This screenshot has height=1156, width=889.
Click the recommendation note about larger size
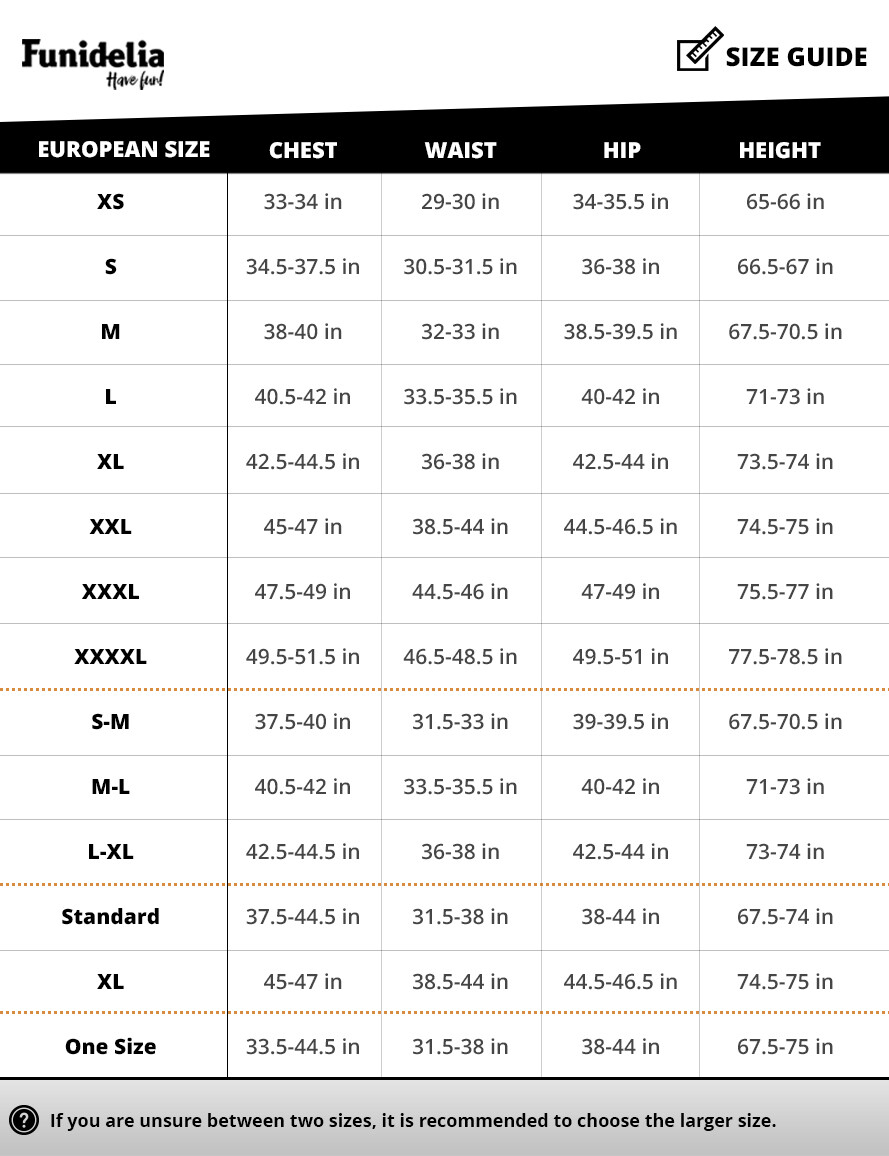pyautogui.click(x=413, y=1121)
